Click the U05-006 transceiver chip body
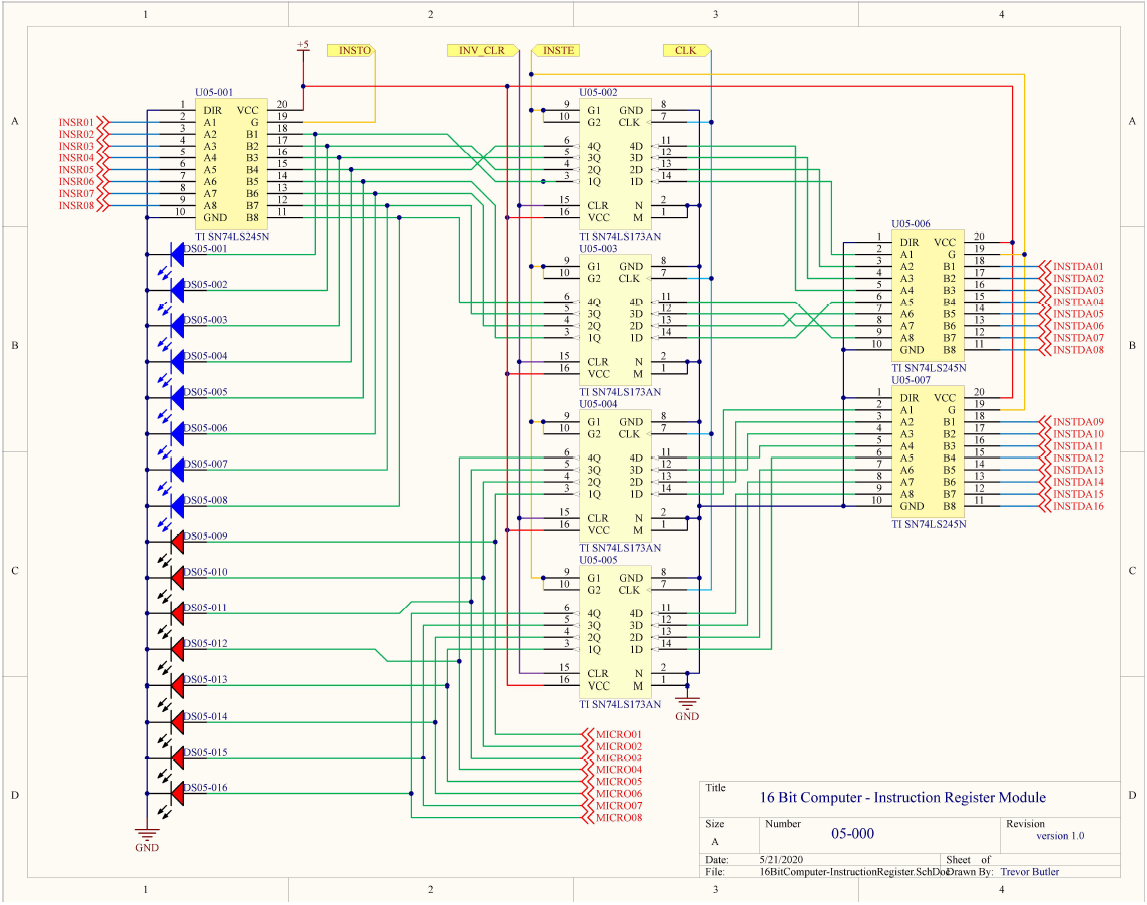 tap(928, 296)
